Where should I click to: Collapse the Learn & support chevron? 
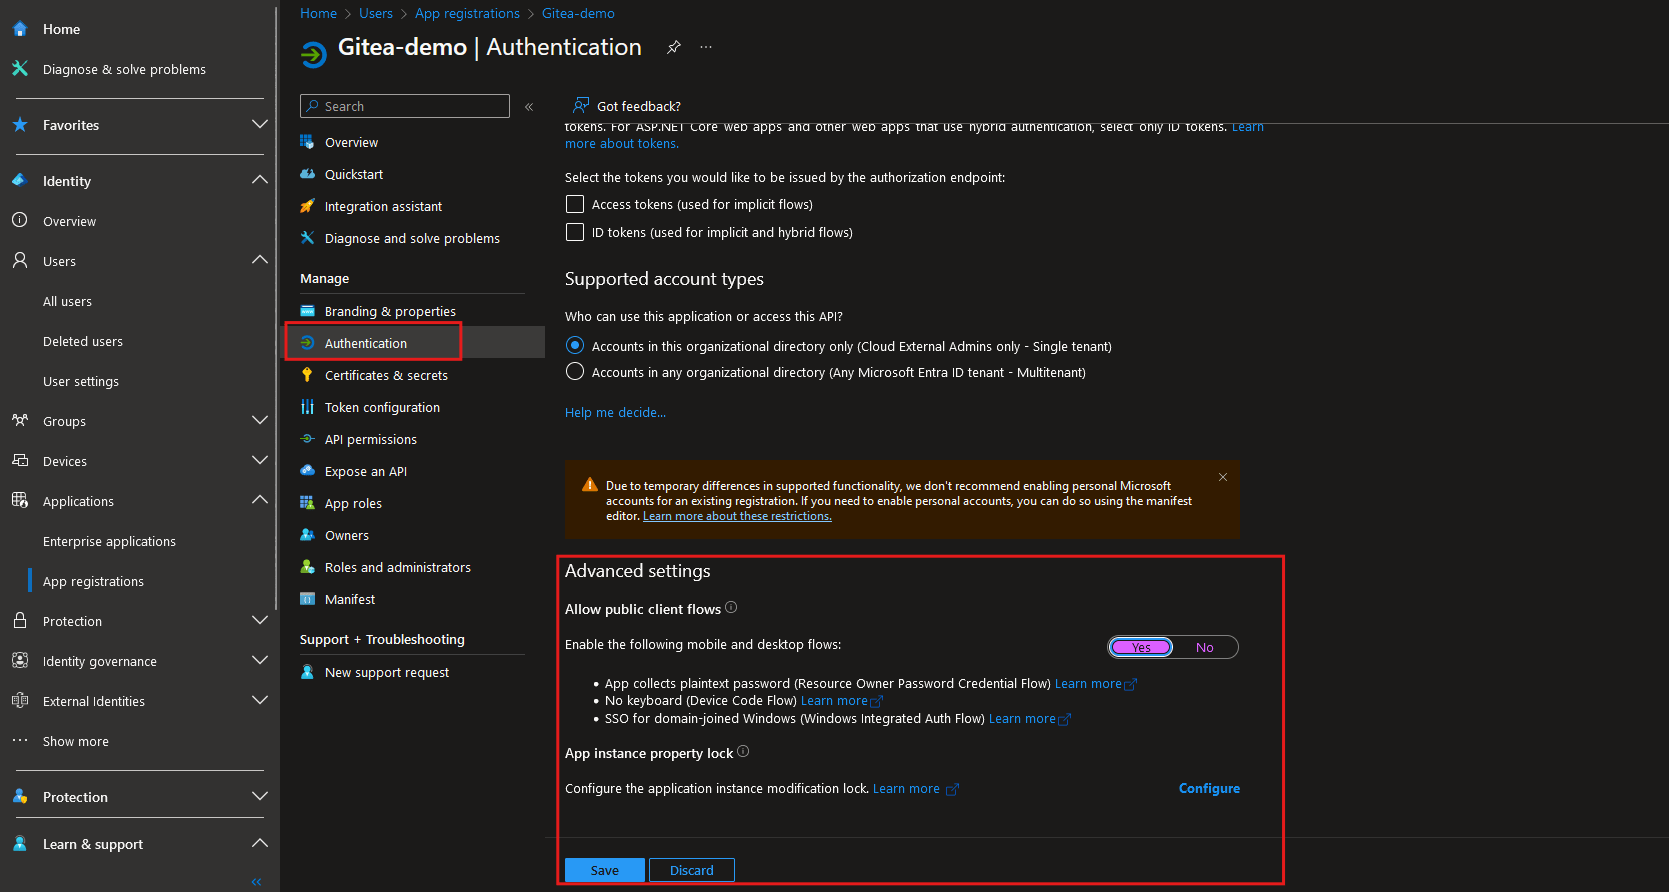(x=260, y=843)
